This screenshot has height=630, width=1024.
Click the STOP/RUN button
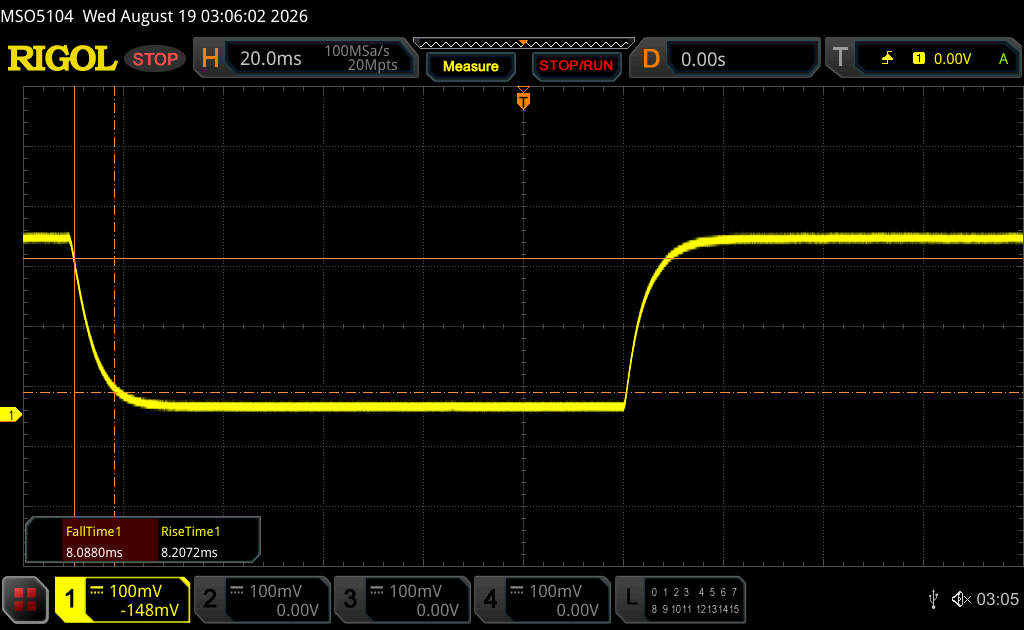(x=576, y=66)
